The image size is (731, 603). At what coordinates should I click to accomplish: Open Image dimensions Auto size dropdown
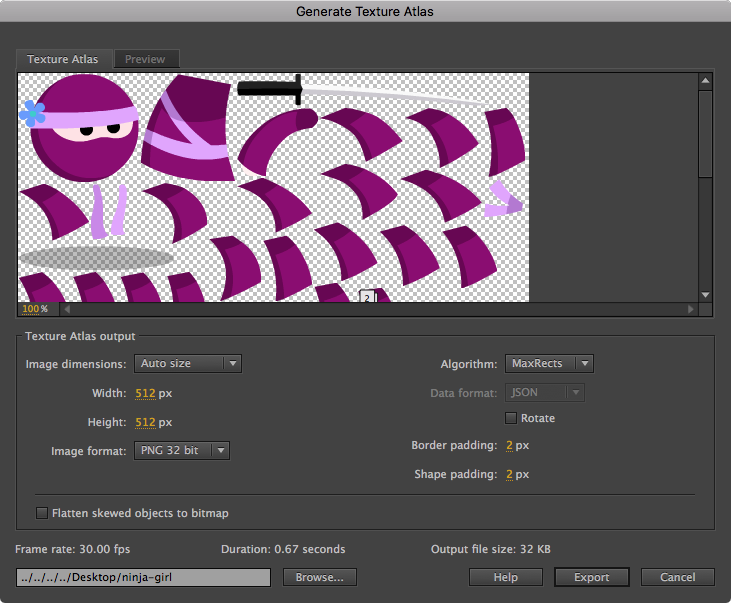(187, 364)
